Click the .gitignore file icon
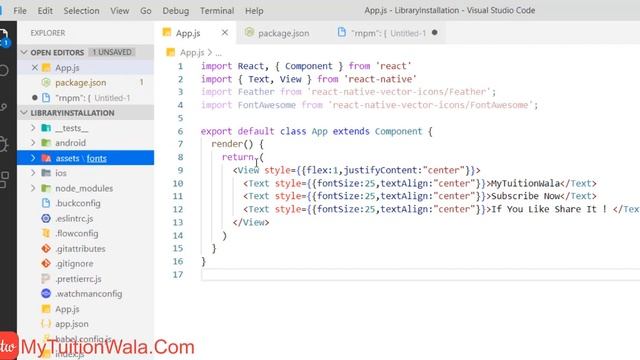 click(x=46, y=263)
